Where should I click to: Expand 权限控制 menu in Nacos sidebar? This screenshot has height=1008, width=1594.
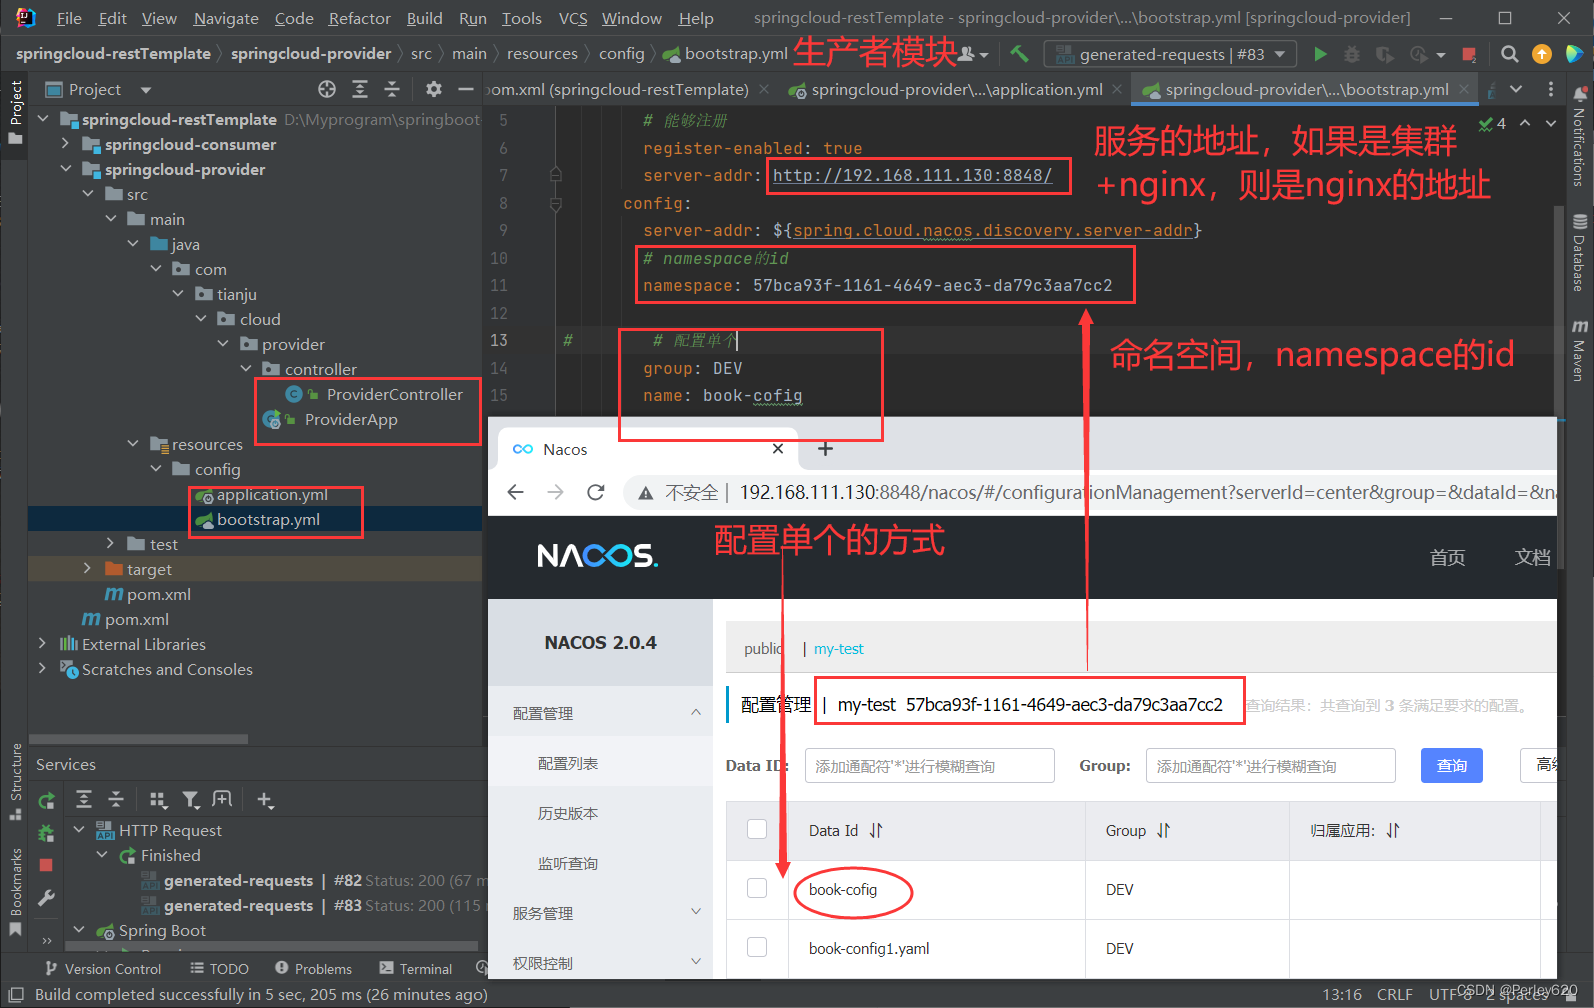pyautogui.click(x=696, y=962)
